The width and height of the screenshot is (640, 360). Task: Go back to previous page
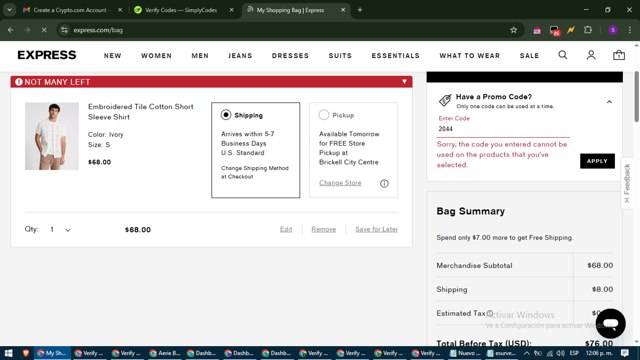tap(11, 30)
